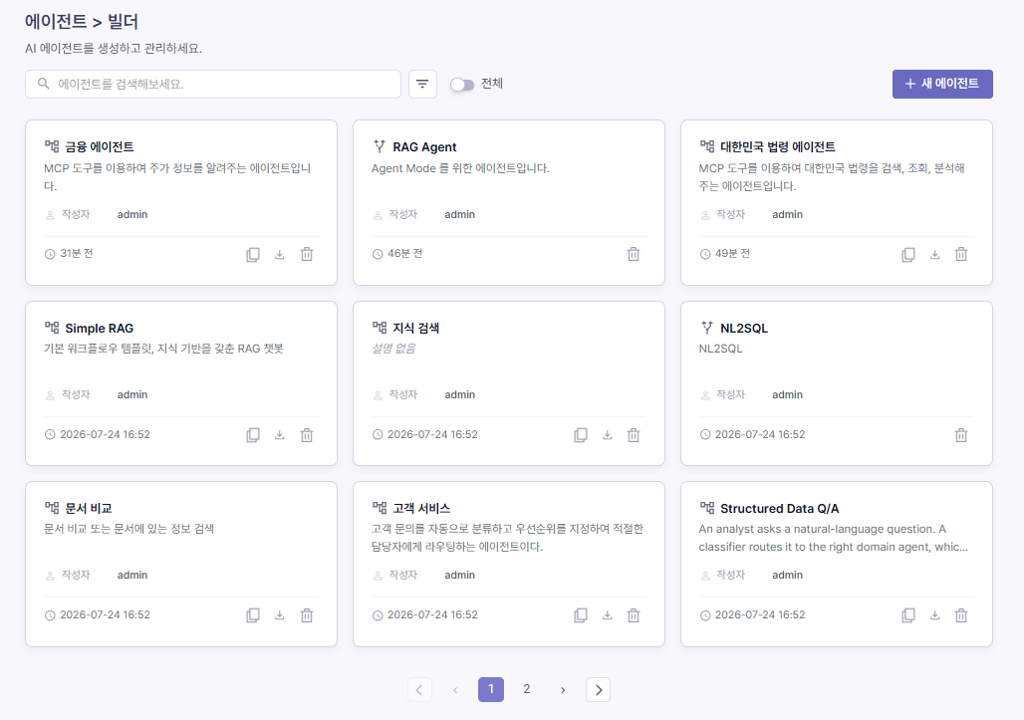Open the 지식 검색 card title

[416, 328]
